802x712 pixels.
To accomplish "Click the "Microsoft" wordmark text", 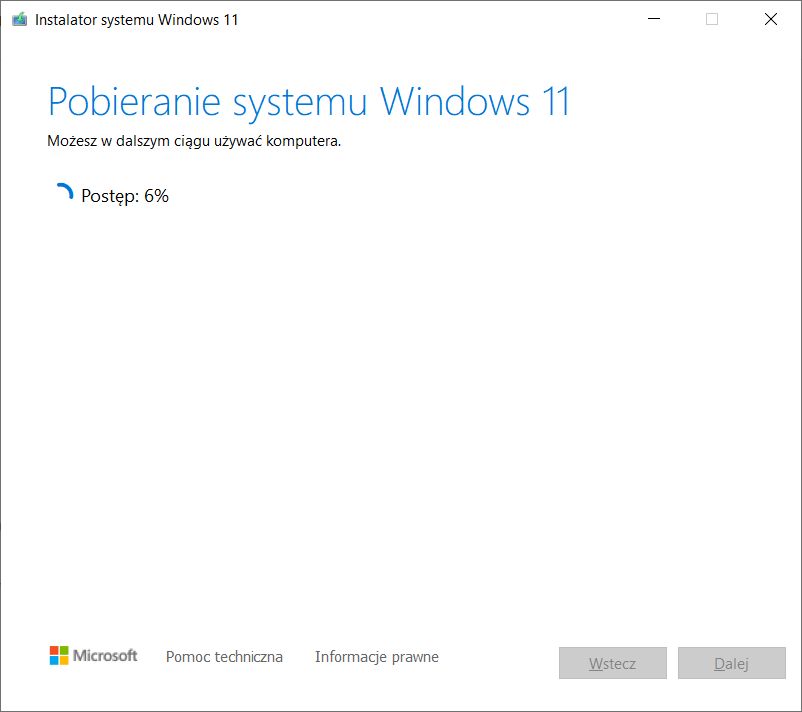I will [107, 656].
